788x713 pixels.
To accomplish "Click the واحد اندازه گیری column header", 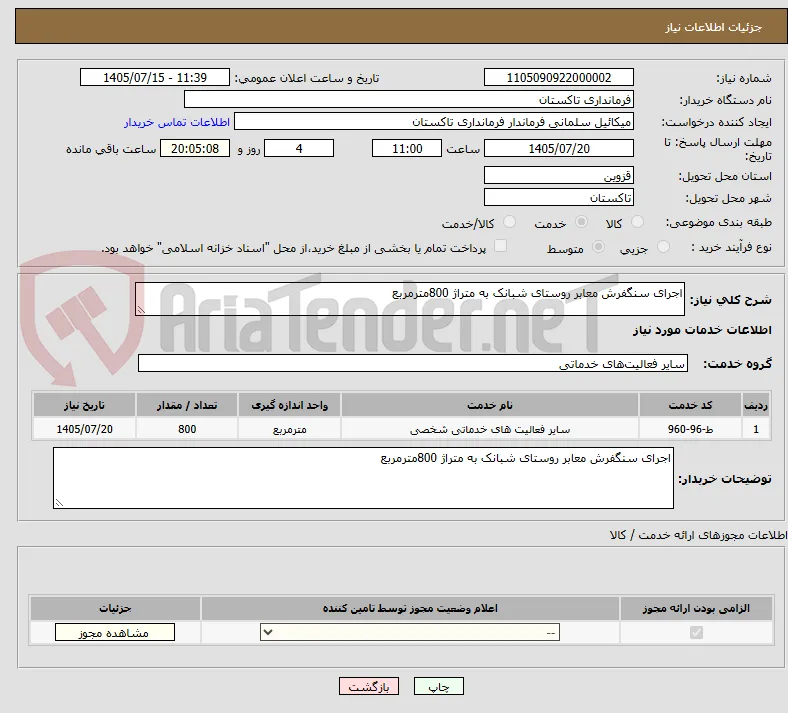I will tap(289, 405).
